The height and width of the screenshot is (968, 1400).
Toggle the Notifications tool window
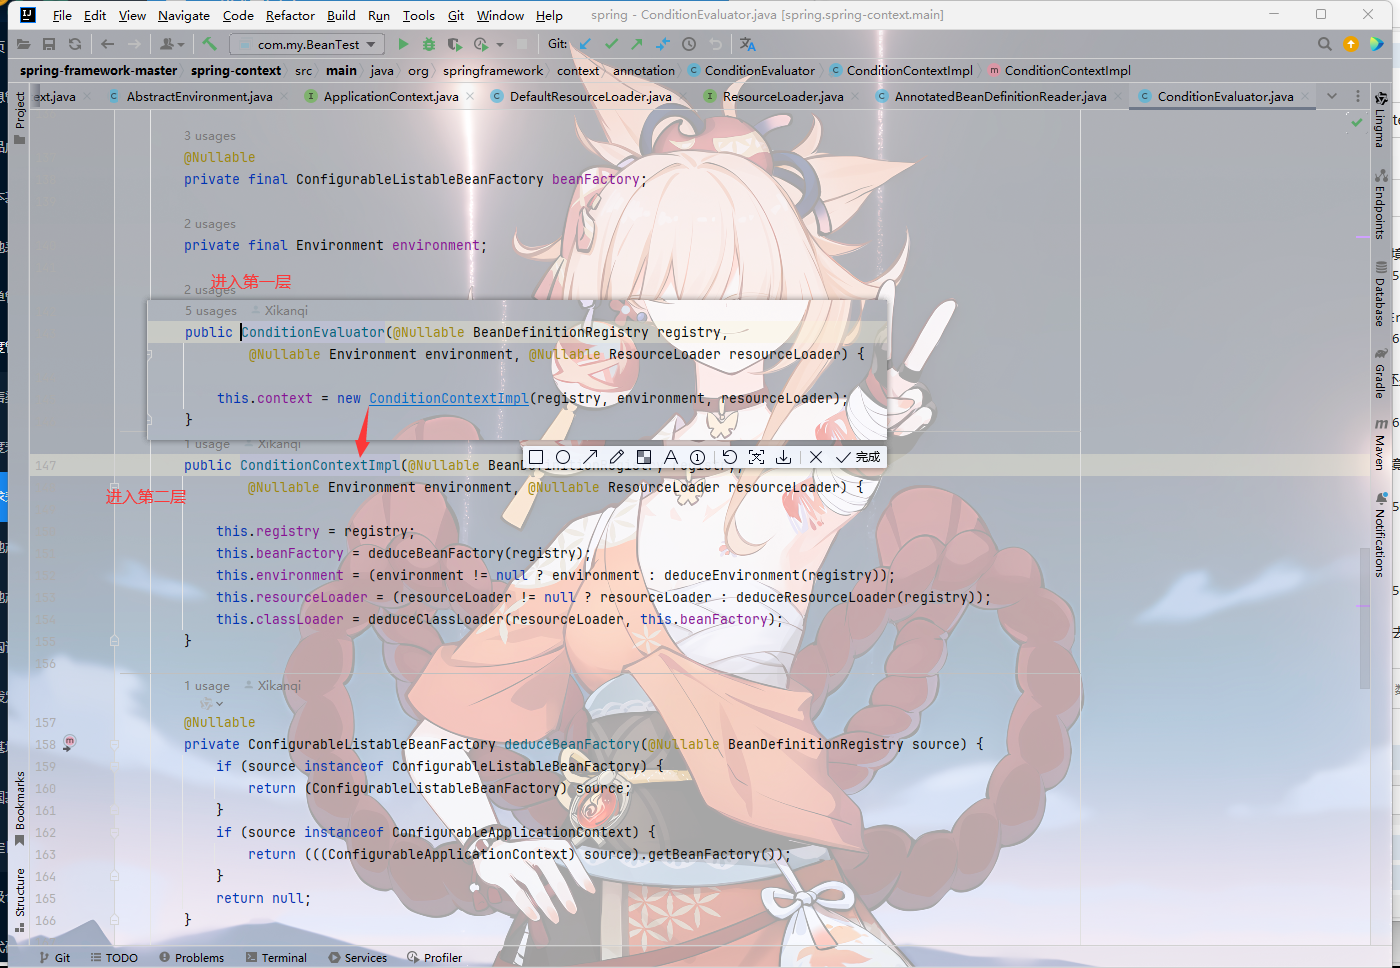[x=1380, y=534]
